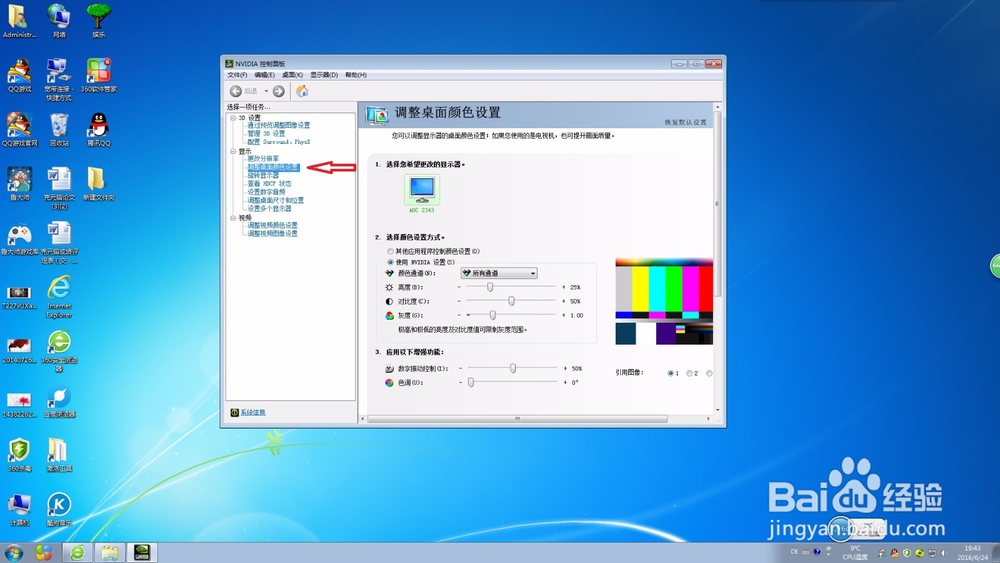Open 360软件管家 desktop icon

click(x=98, y=76)
